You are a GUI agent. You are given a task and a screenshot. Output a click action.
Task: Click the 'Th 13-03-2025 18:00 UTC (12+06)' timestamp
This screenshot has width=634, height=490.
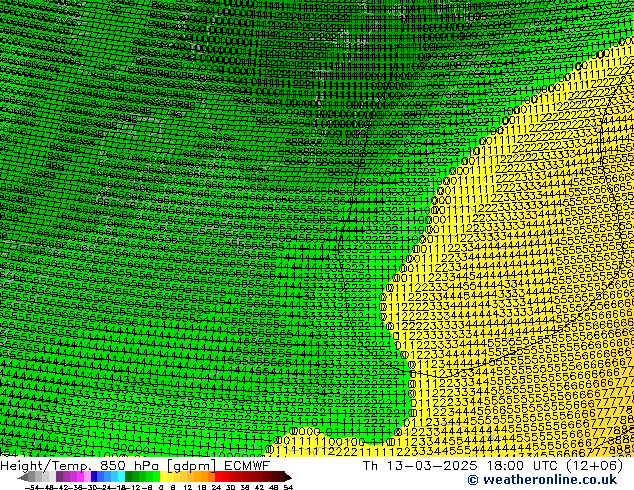(x=493, y=466)
